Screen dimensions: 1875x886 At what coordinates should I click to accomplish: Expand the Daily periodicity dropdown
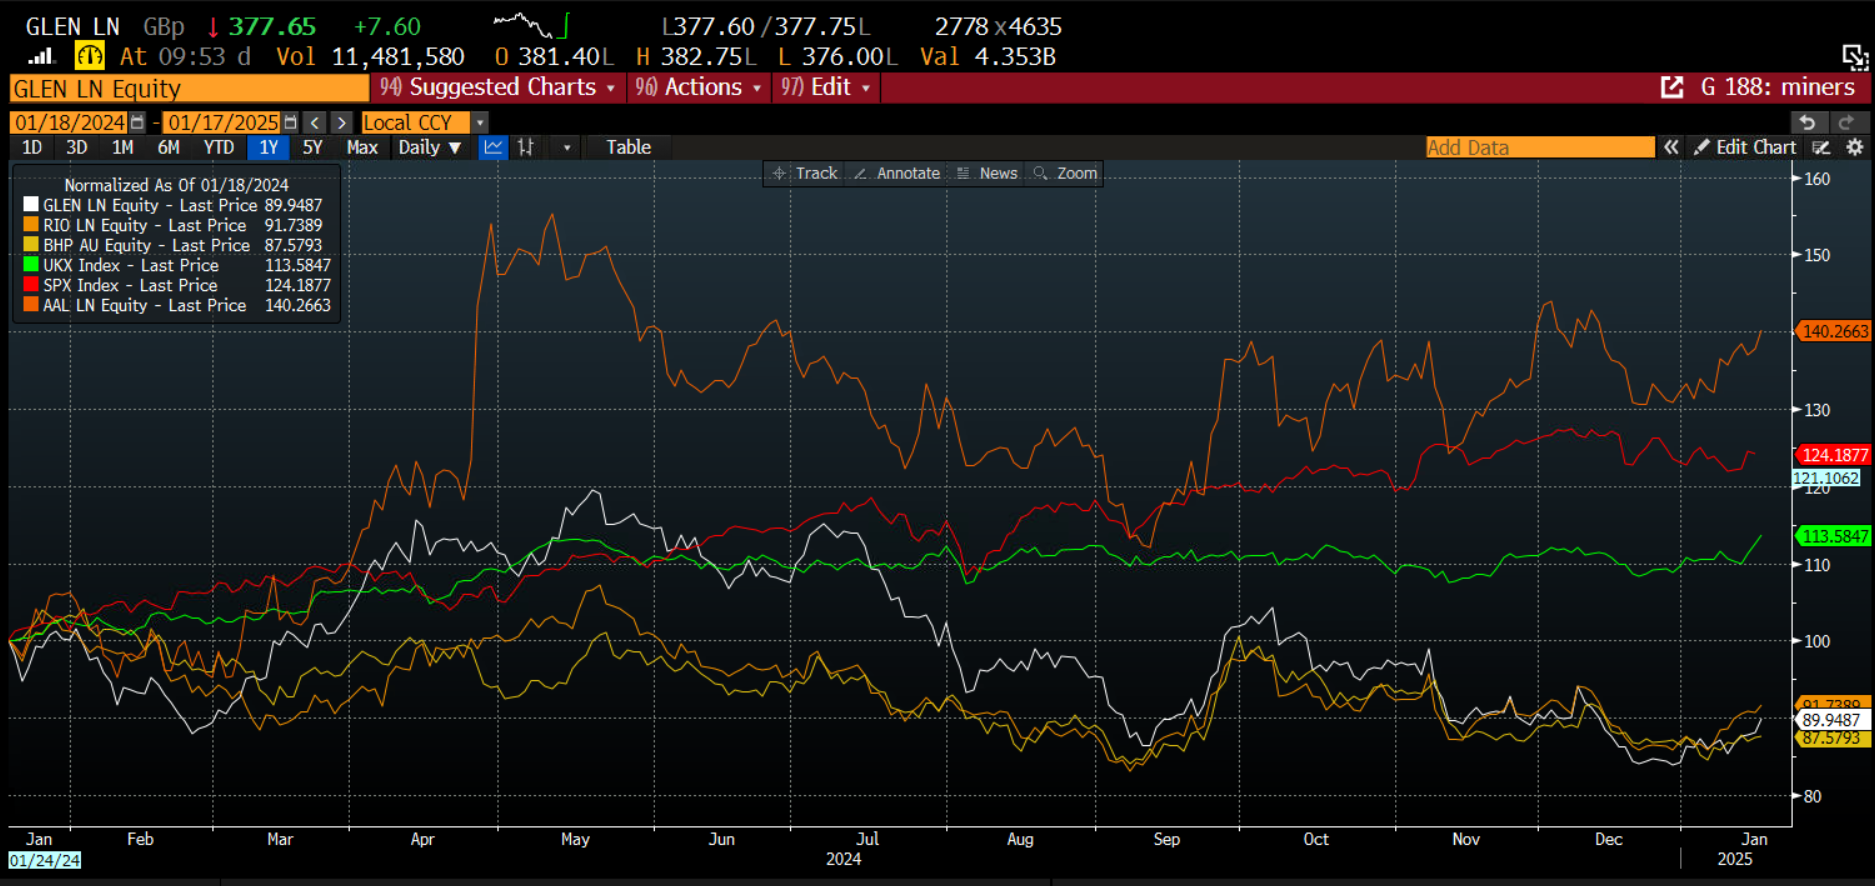tap(429, 147)
